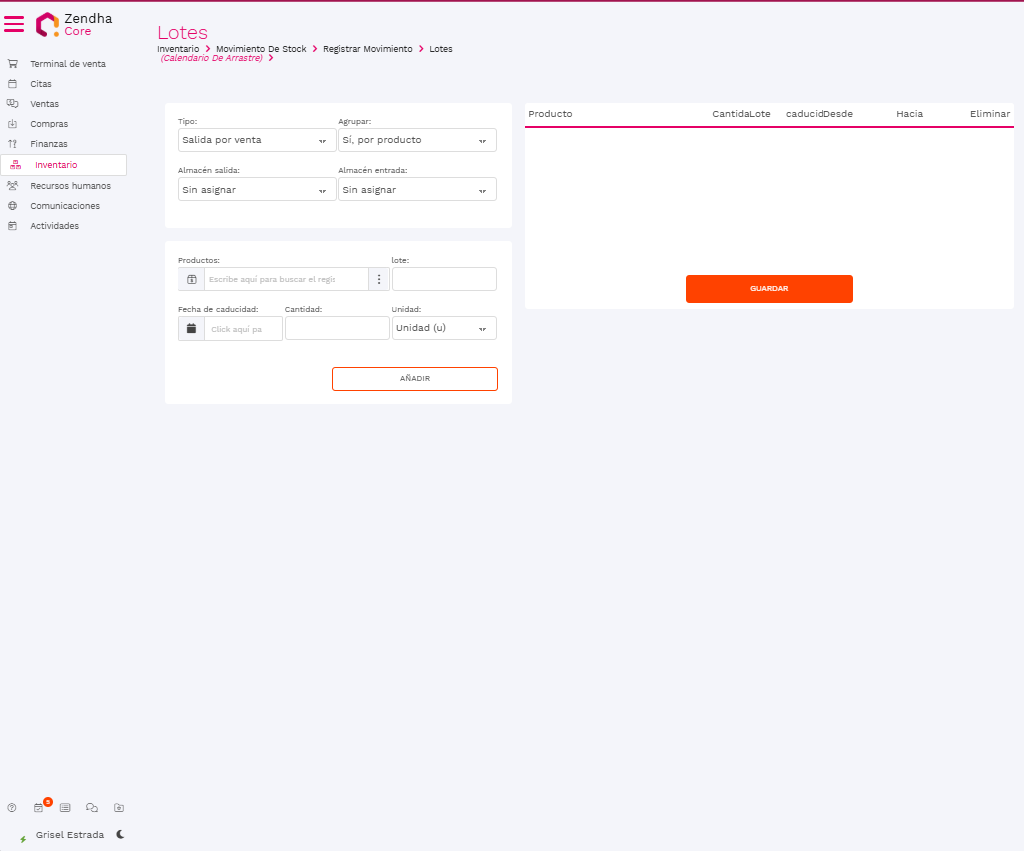Image resolution: width=1024 pixels, height=851 pixels.
Task: Follow the Movimiento De Stock breadcrumb link
Action: 261,49
